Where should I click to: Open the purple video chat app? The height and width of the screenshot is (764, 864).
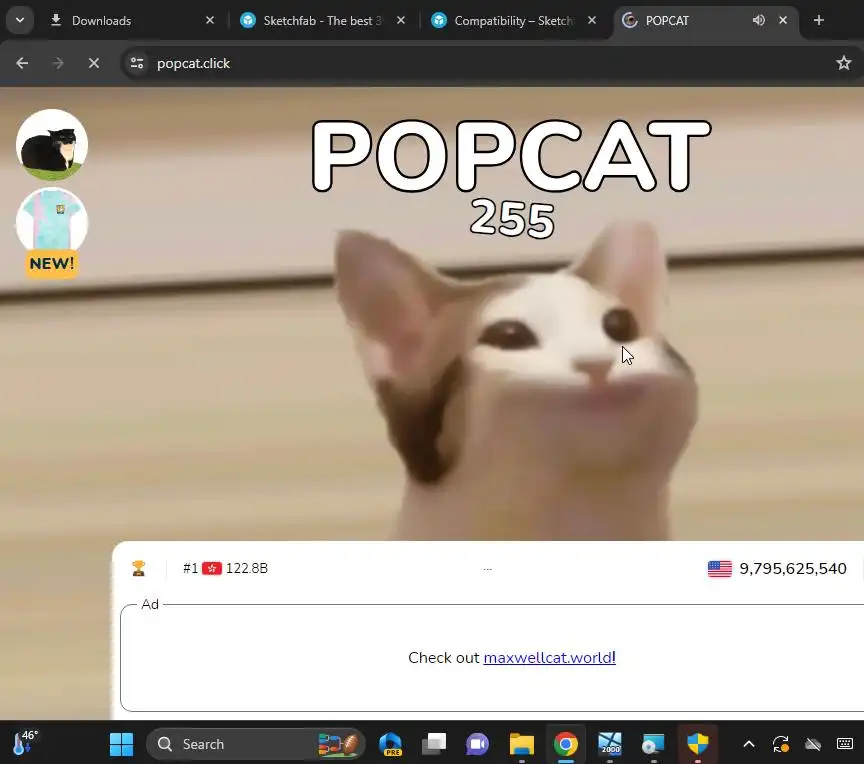click(x=478, y=744)
